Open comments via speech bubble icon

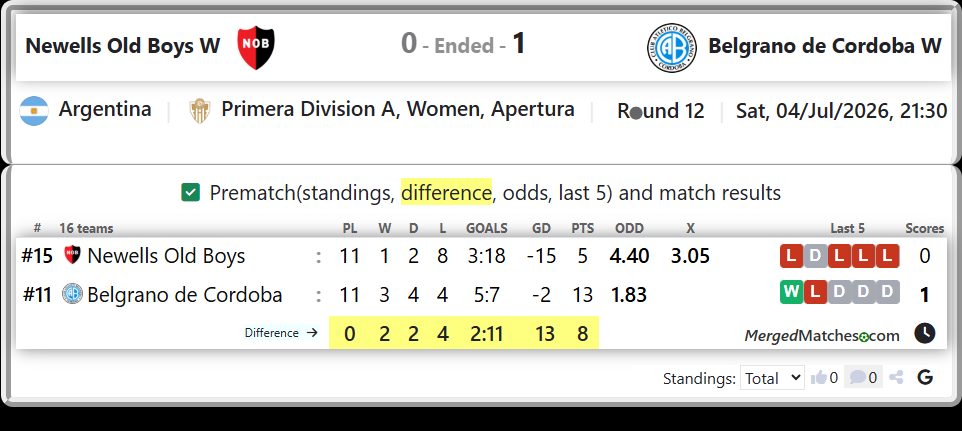coord(858,378)
